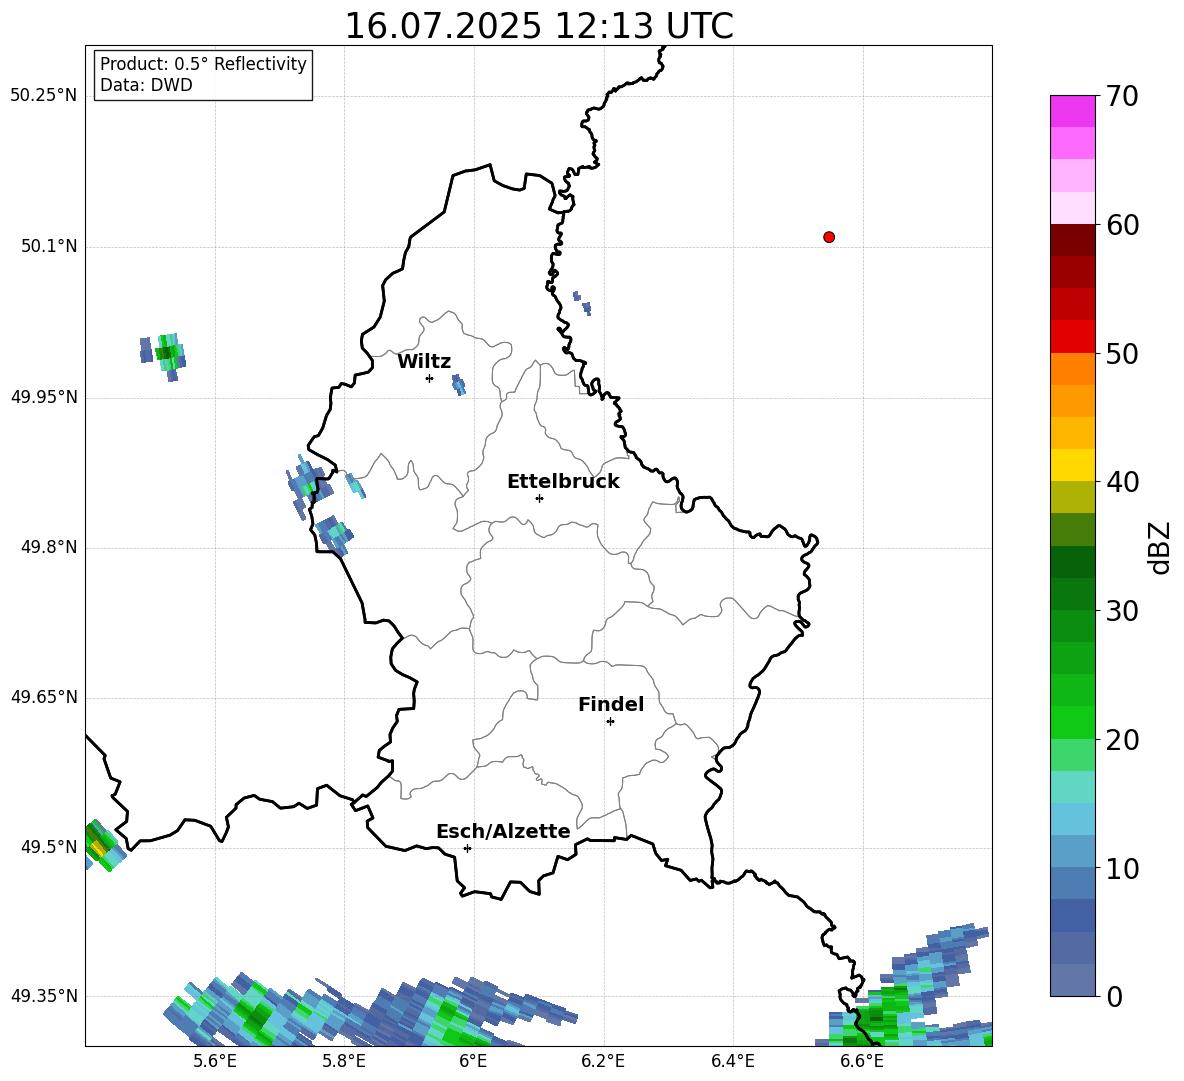
Task: Click the 5.6°E longitude label
Action: tap(215, 1061)
